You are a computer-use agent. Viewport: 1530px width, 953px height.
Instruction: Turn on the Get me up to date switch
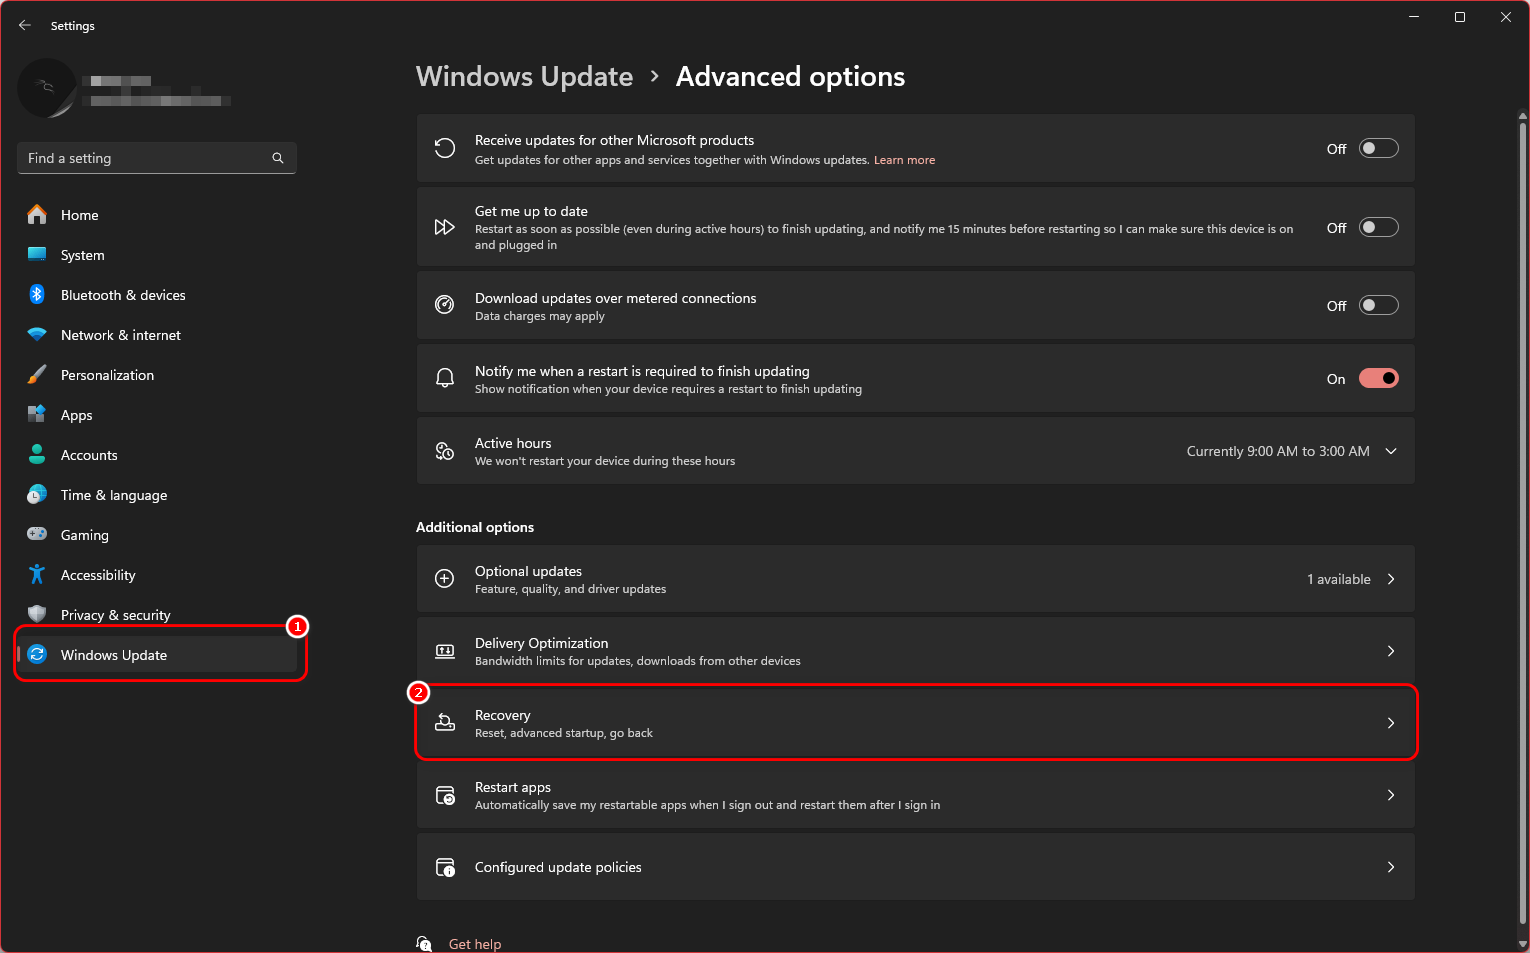(x=1378, y=228)
